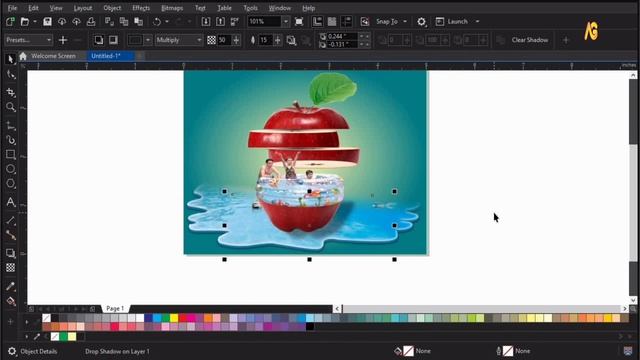The width and height of the screenshot is (640, 360).
Task: Choose the Drop Shadow outer shadow mode
Action: click(x=98, y=40)
